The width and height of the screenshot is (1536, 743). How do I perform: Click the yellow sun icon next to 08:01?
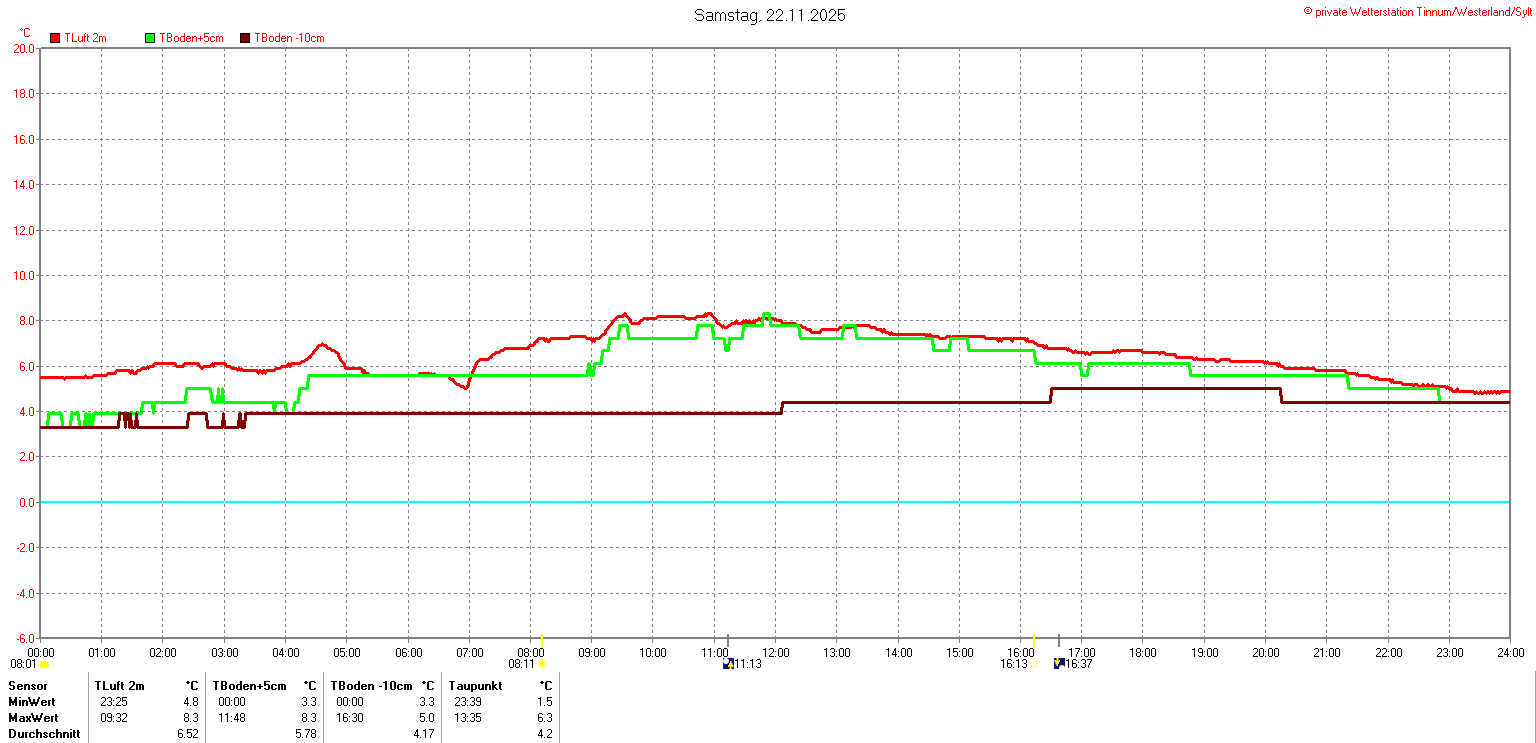click(44, 664)
